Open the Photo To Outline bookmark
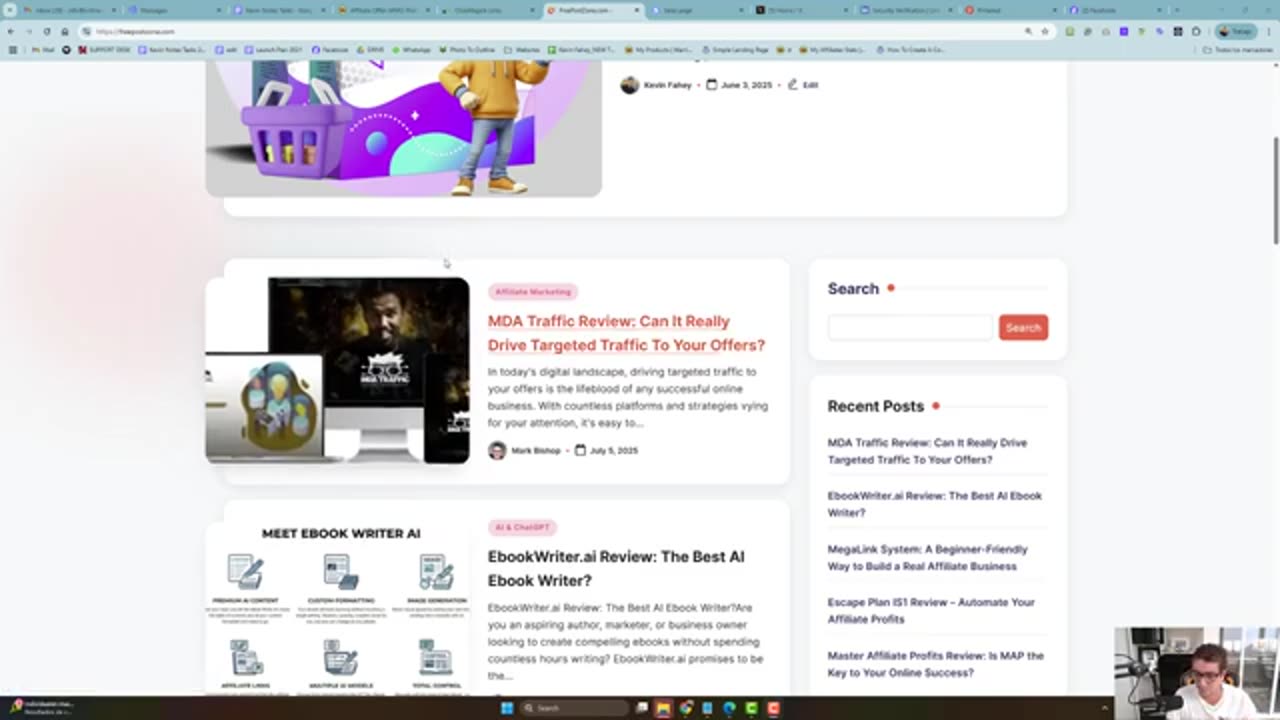 [468, 49]
